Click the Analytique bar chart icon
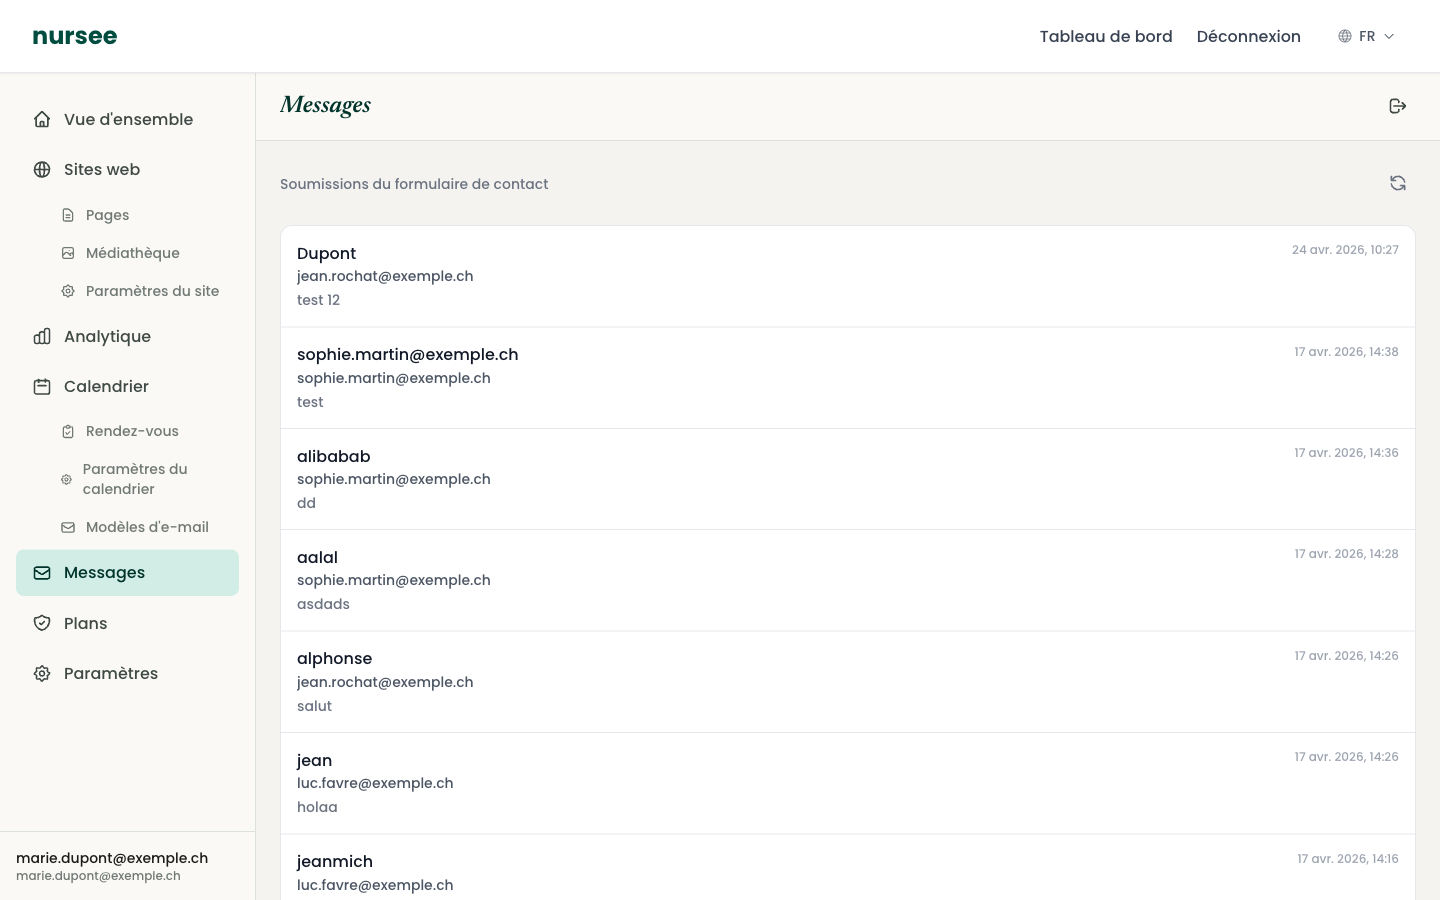Screen dimensions: 1440x900 point(42,336)
